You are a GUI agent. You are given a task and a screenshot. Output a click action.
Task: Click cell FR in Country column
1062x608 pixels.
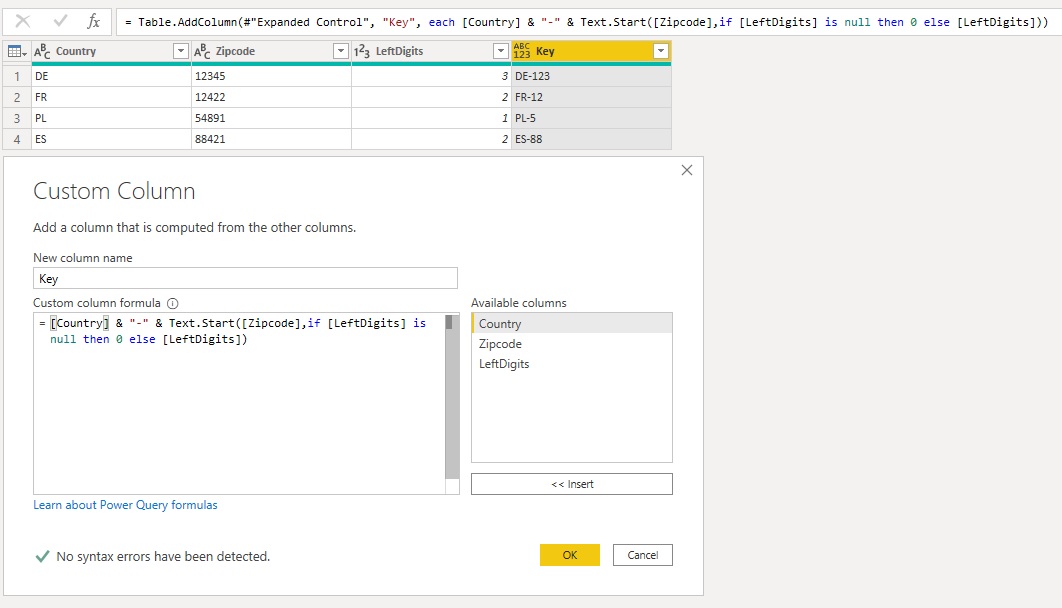[112, 97]
